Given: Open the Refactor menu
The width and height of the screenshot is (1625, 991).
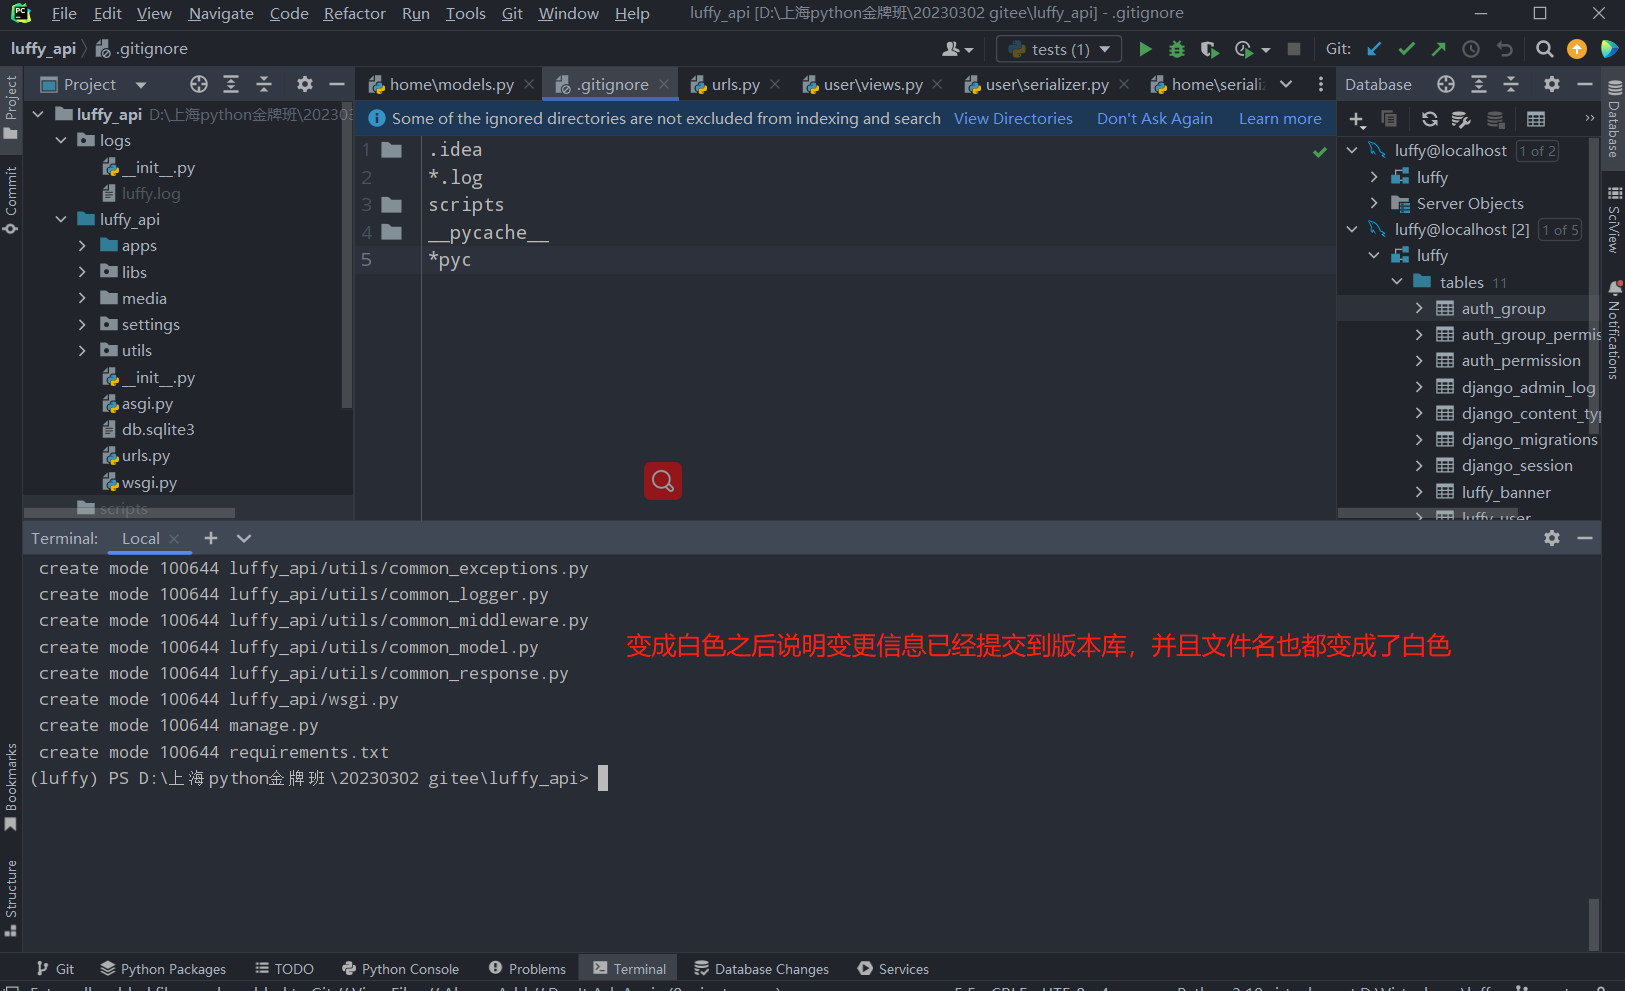Looking at the screenshot, I should pos(354,14).
